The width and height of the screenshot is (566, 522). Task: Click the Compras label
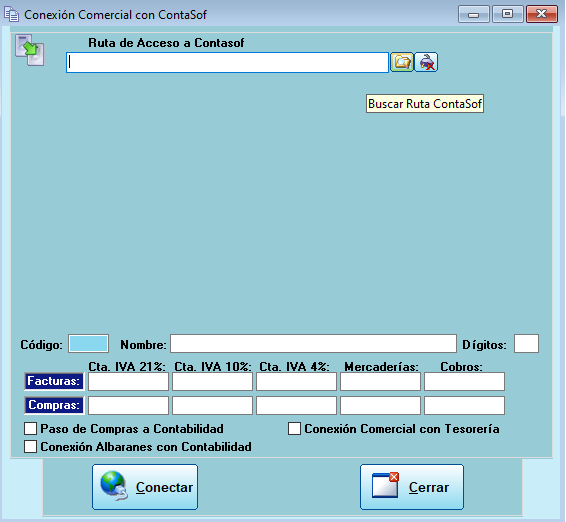(54, 405)
